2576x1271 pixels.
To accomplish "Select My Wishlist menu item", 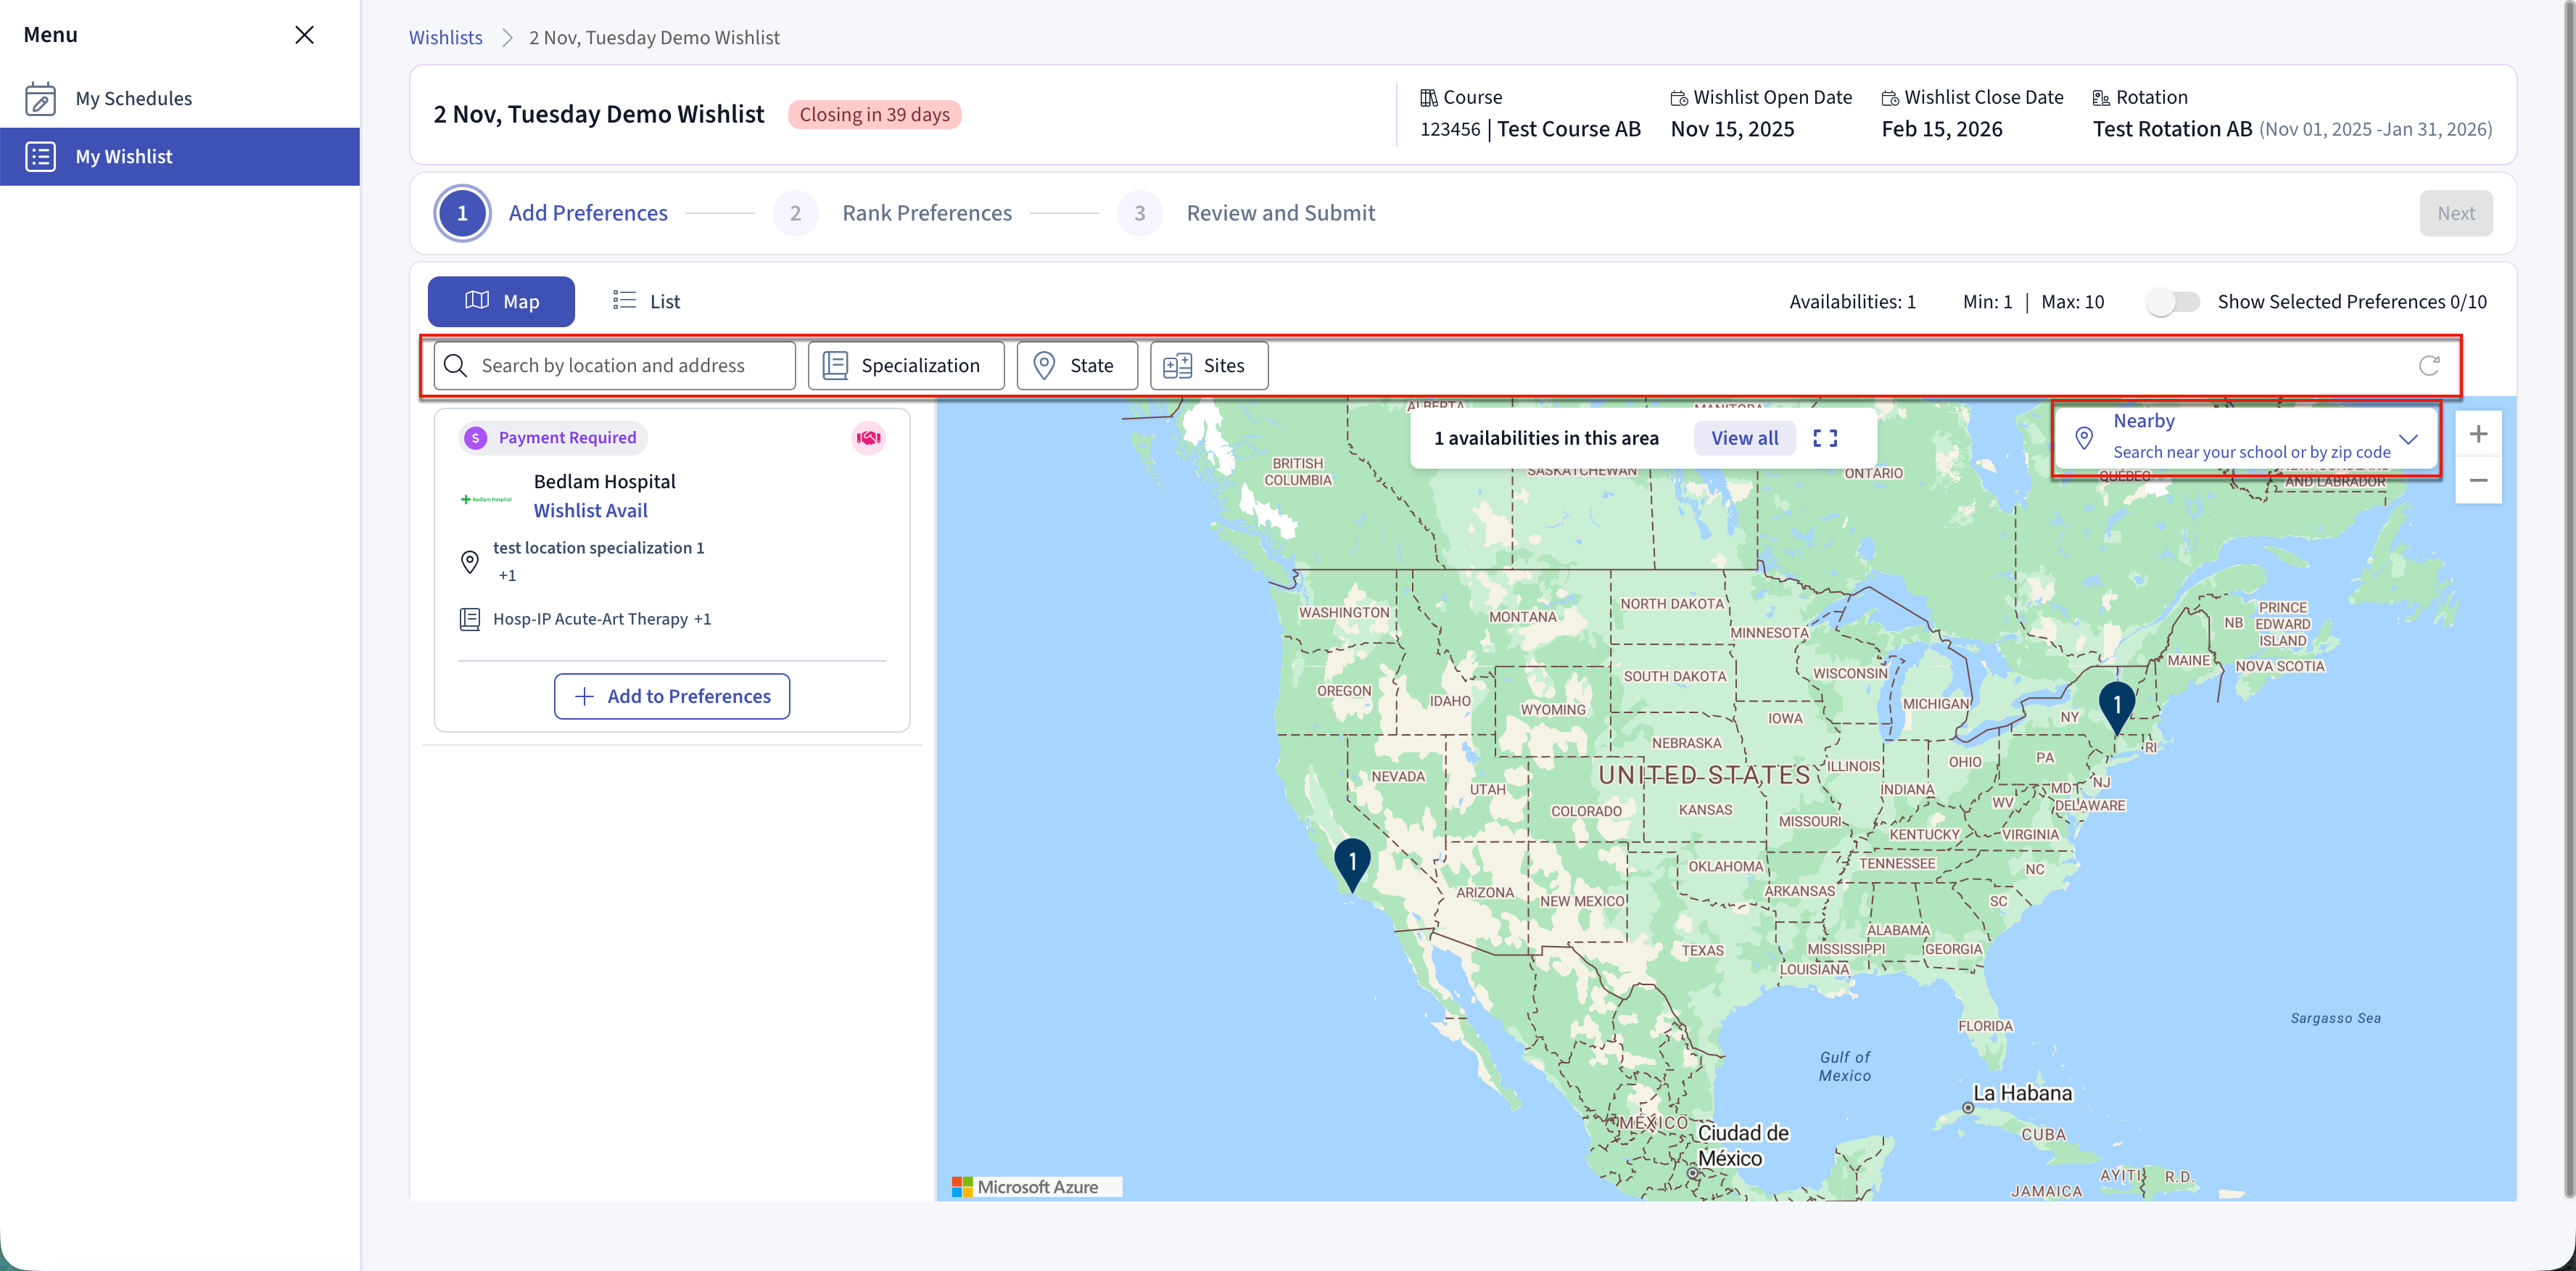I will 124,157.
